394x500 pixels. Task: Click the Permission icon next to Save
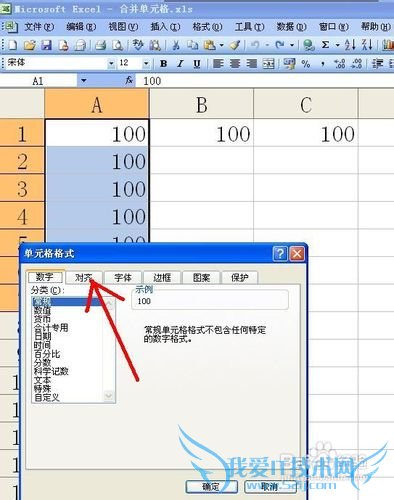[x=63, y=45]
